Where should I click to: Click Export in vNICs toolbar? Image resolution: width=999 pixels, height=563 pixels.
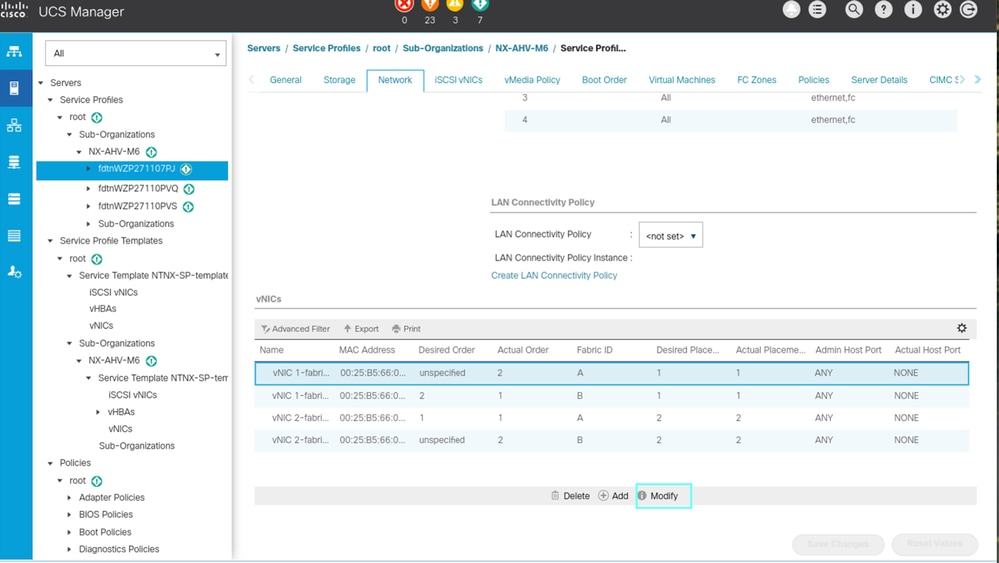click(361, 329)
